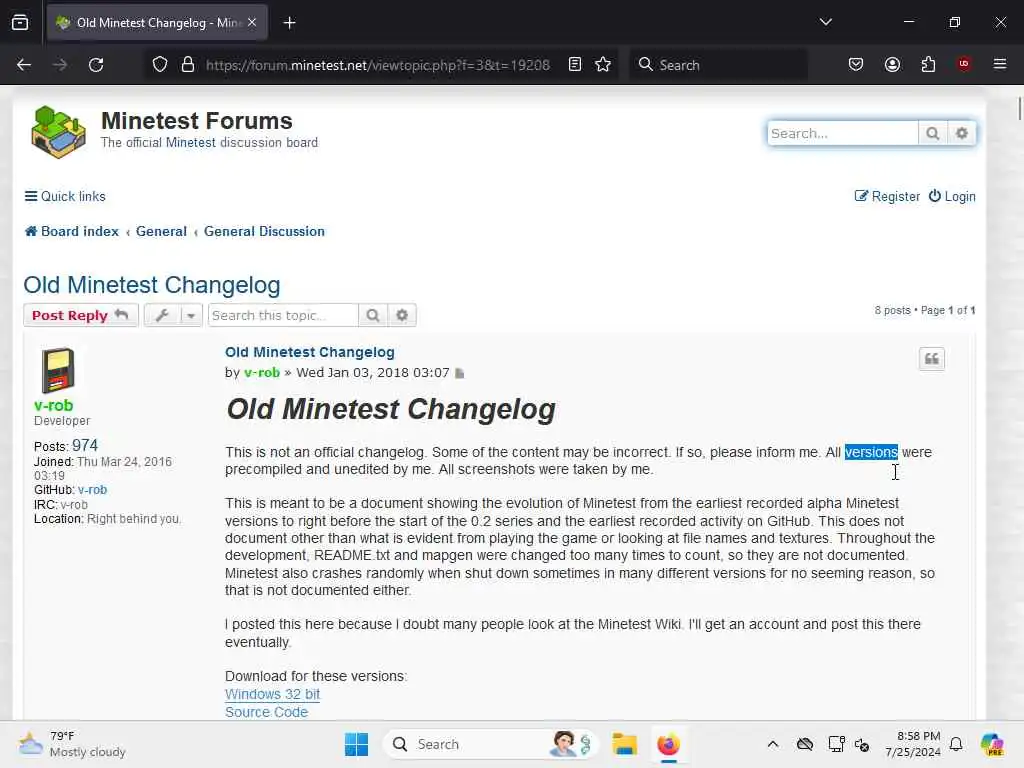Open the Firefox account icon
This screenshot has width=1024, height=768.
coord(892,65)
